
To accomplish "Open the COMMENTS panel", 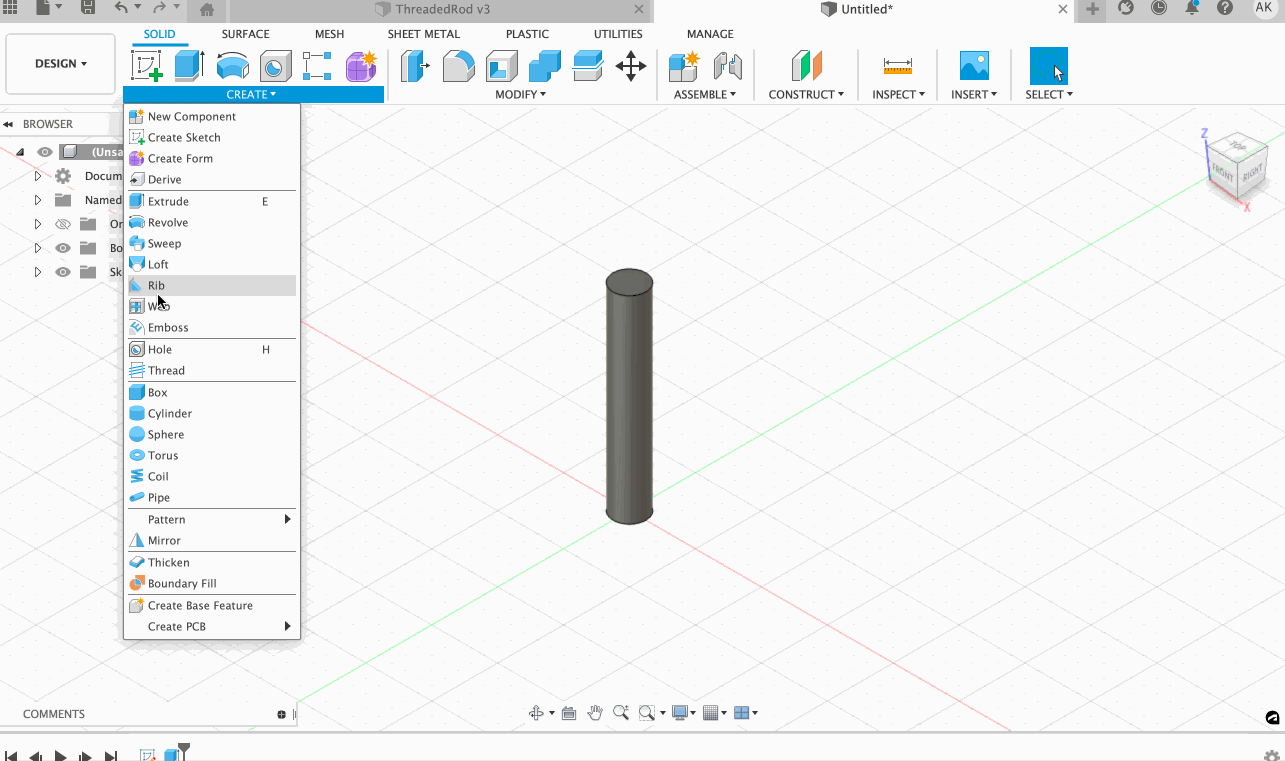I will pos(54,713).
